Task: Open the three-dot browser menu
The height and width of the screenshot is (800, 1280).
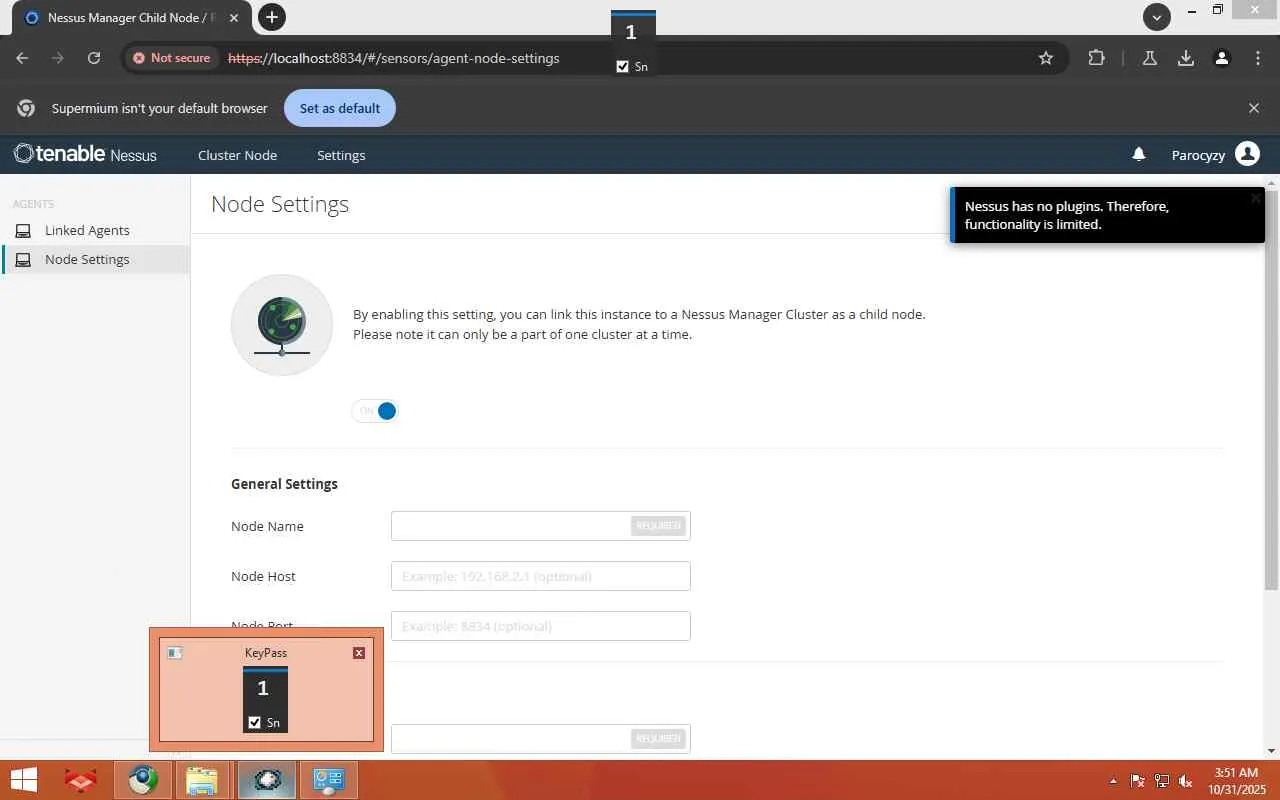Action: (1258, 58)
